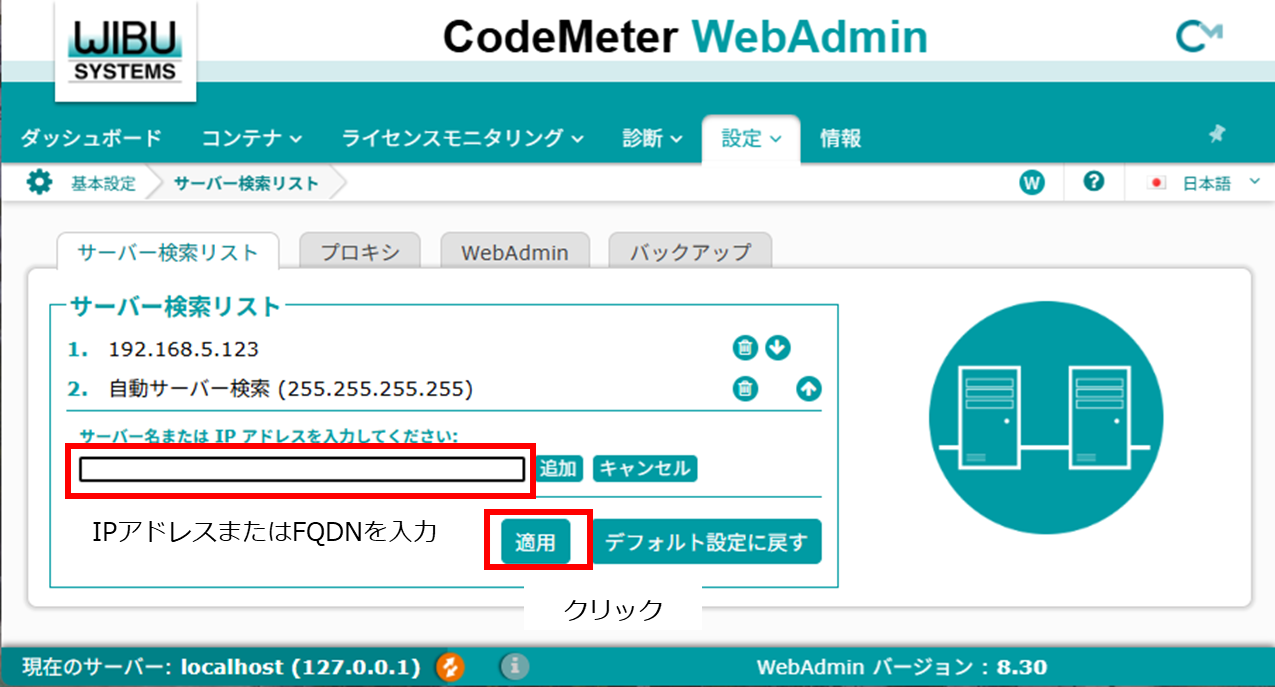
Task: Click the server name or IP input field
Action: [302, 469]
